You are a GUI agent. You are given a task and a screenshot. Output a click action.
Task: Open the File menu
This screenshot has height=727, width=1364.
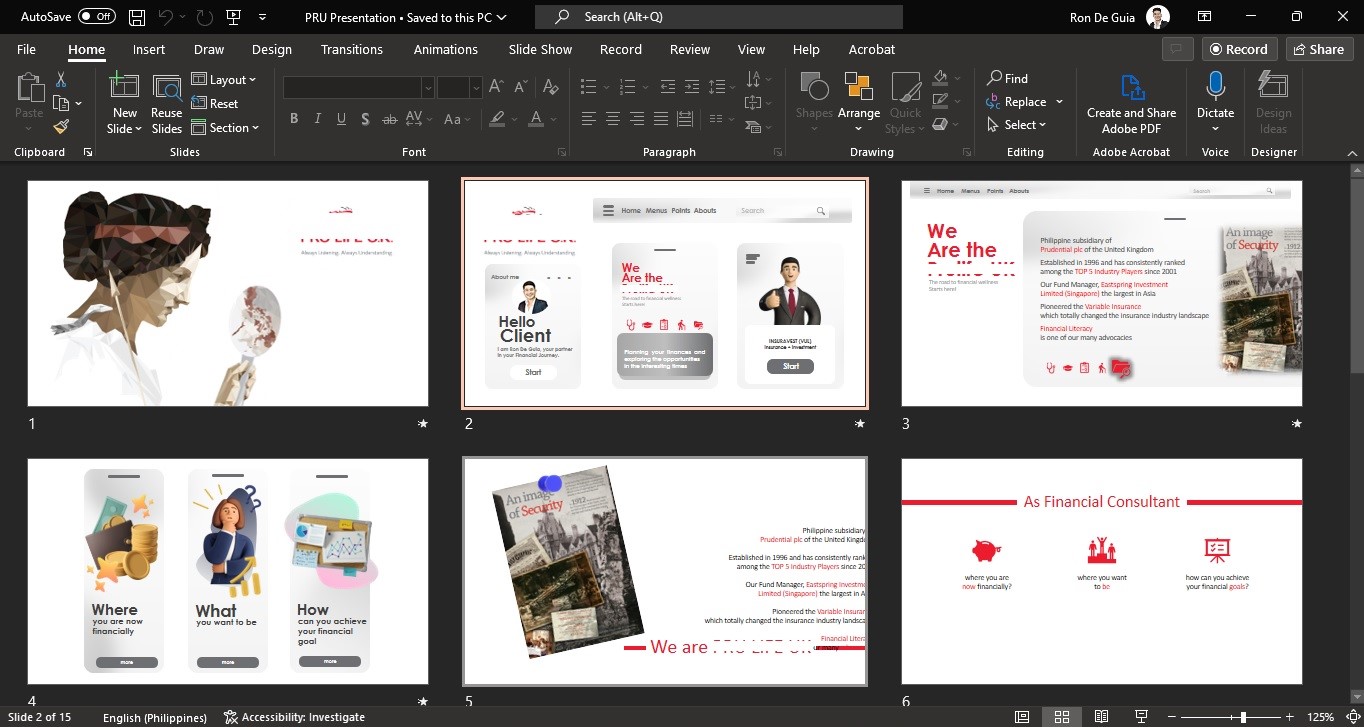click(26, 49)
